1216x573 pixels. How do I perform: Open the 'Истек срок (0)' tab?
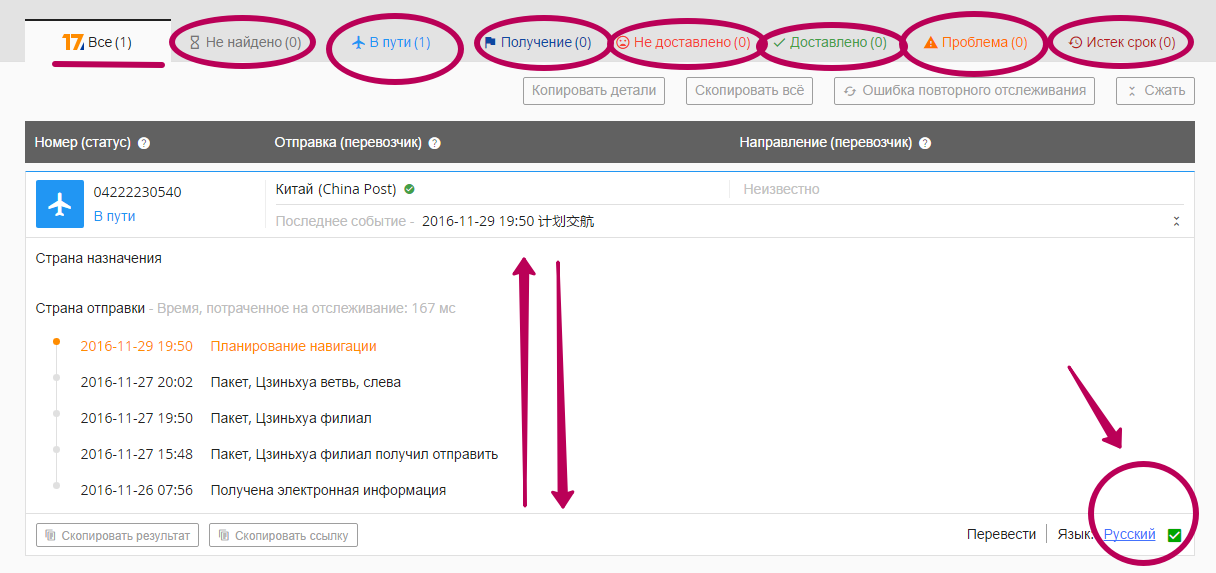pos(1121,42)
